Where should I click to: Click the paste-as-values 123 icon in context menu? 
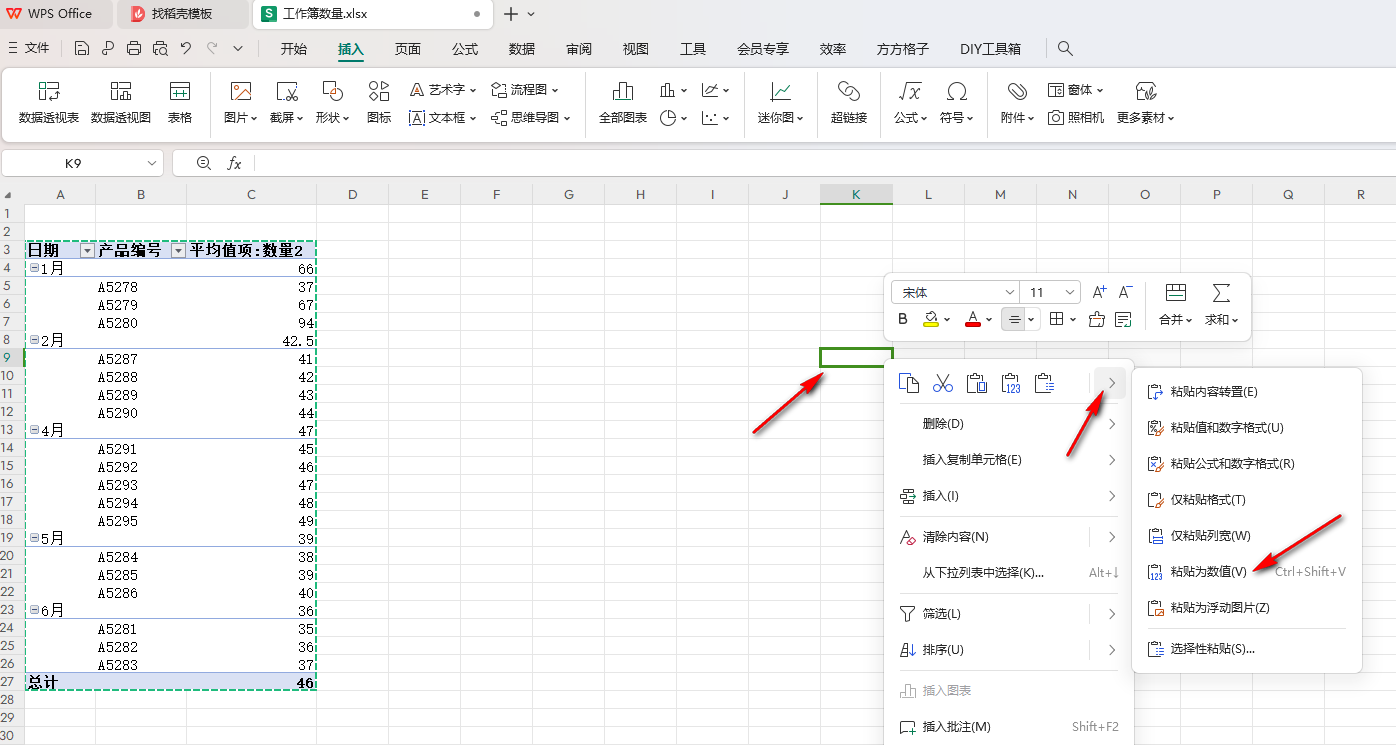tap(1011, 383)
